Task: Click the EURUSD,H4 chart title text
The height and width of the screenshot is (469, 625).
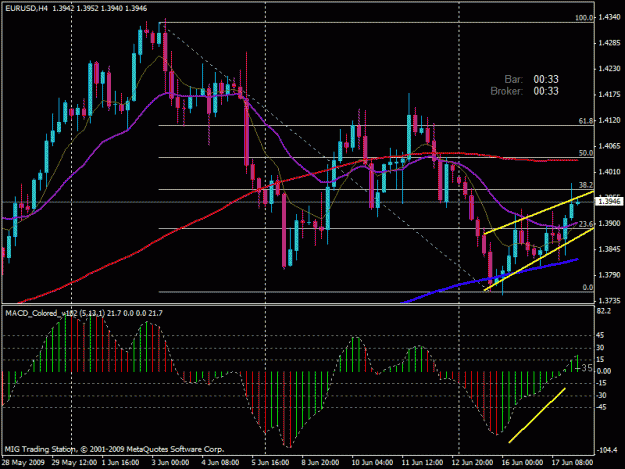Action: 25,8
